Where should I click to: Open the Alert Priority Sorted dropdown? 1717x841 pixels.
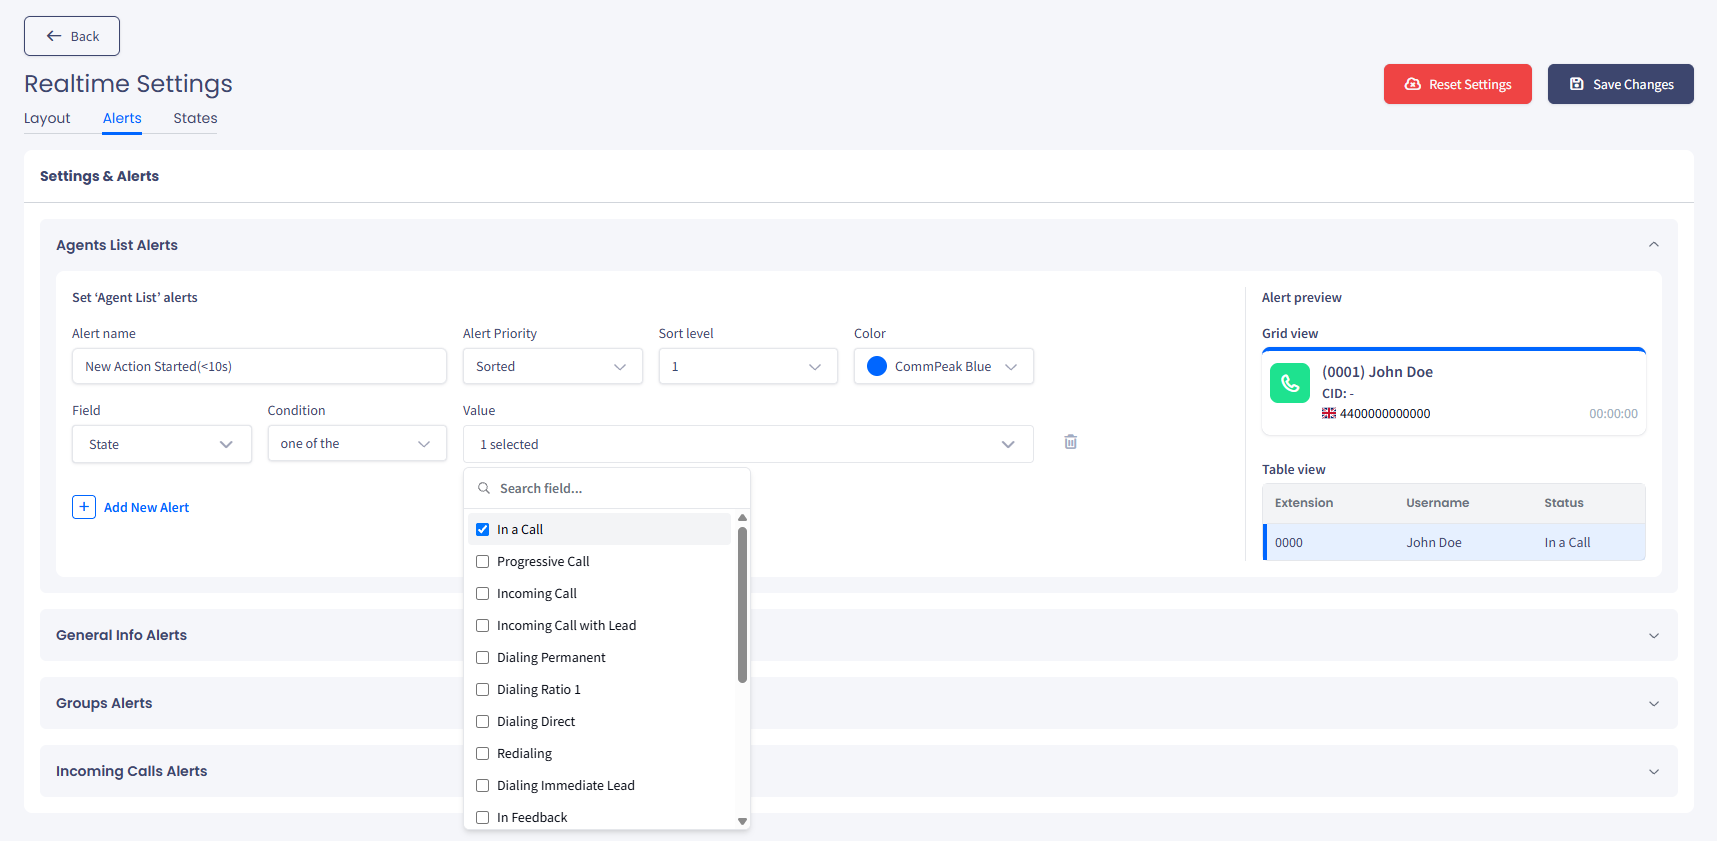click(552, 366)
